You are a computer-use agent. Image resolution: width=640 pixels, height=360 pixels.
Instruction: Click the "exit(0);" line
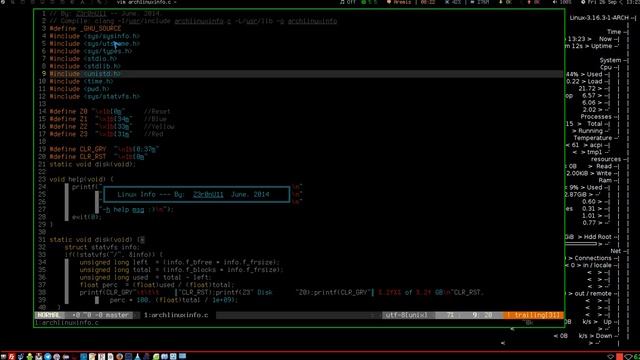point(87,217)
